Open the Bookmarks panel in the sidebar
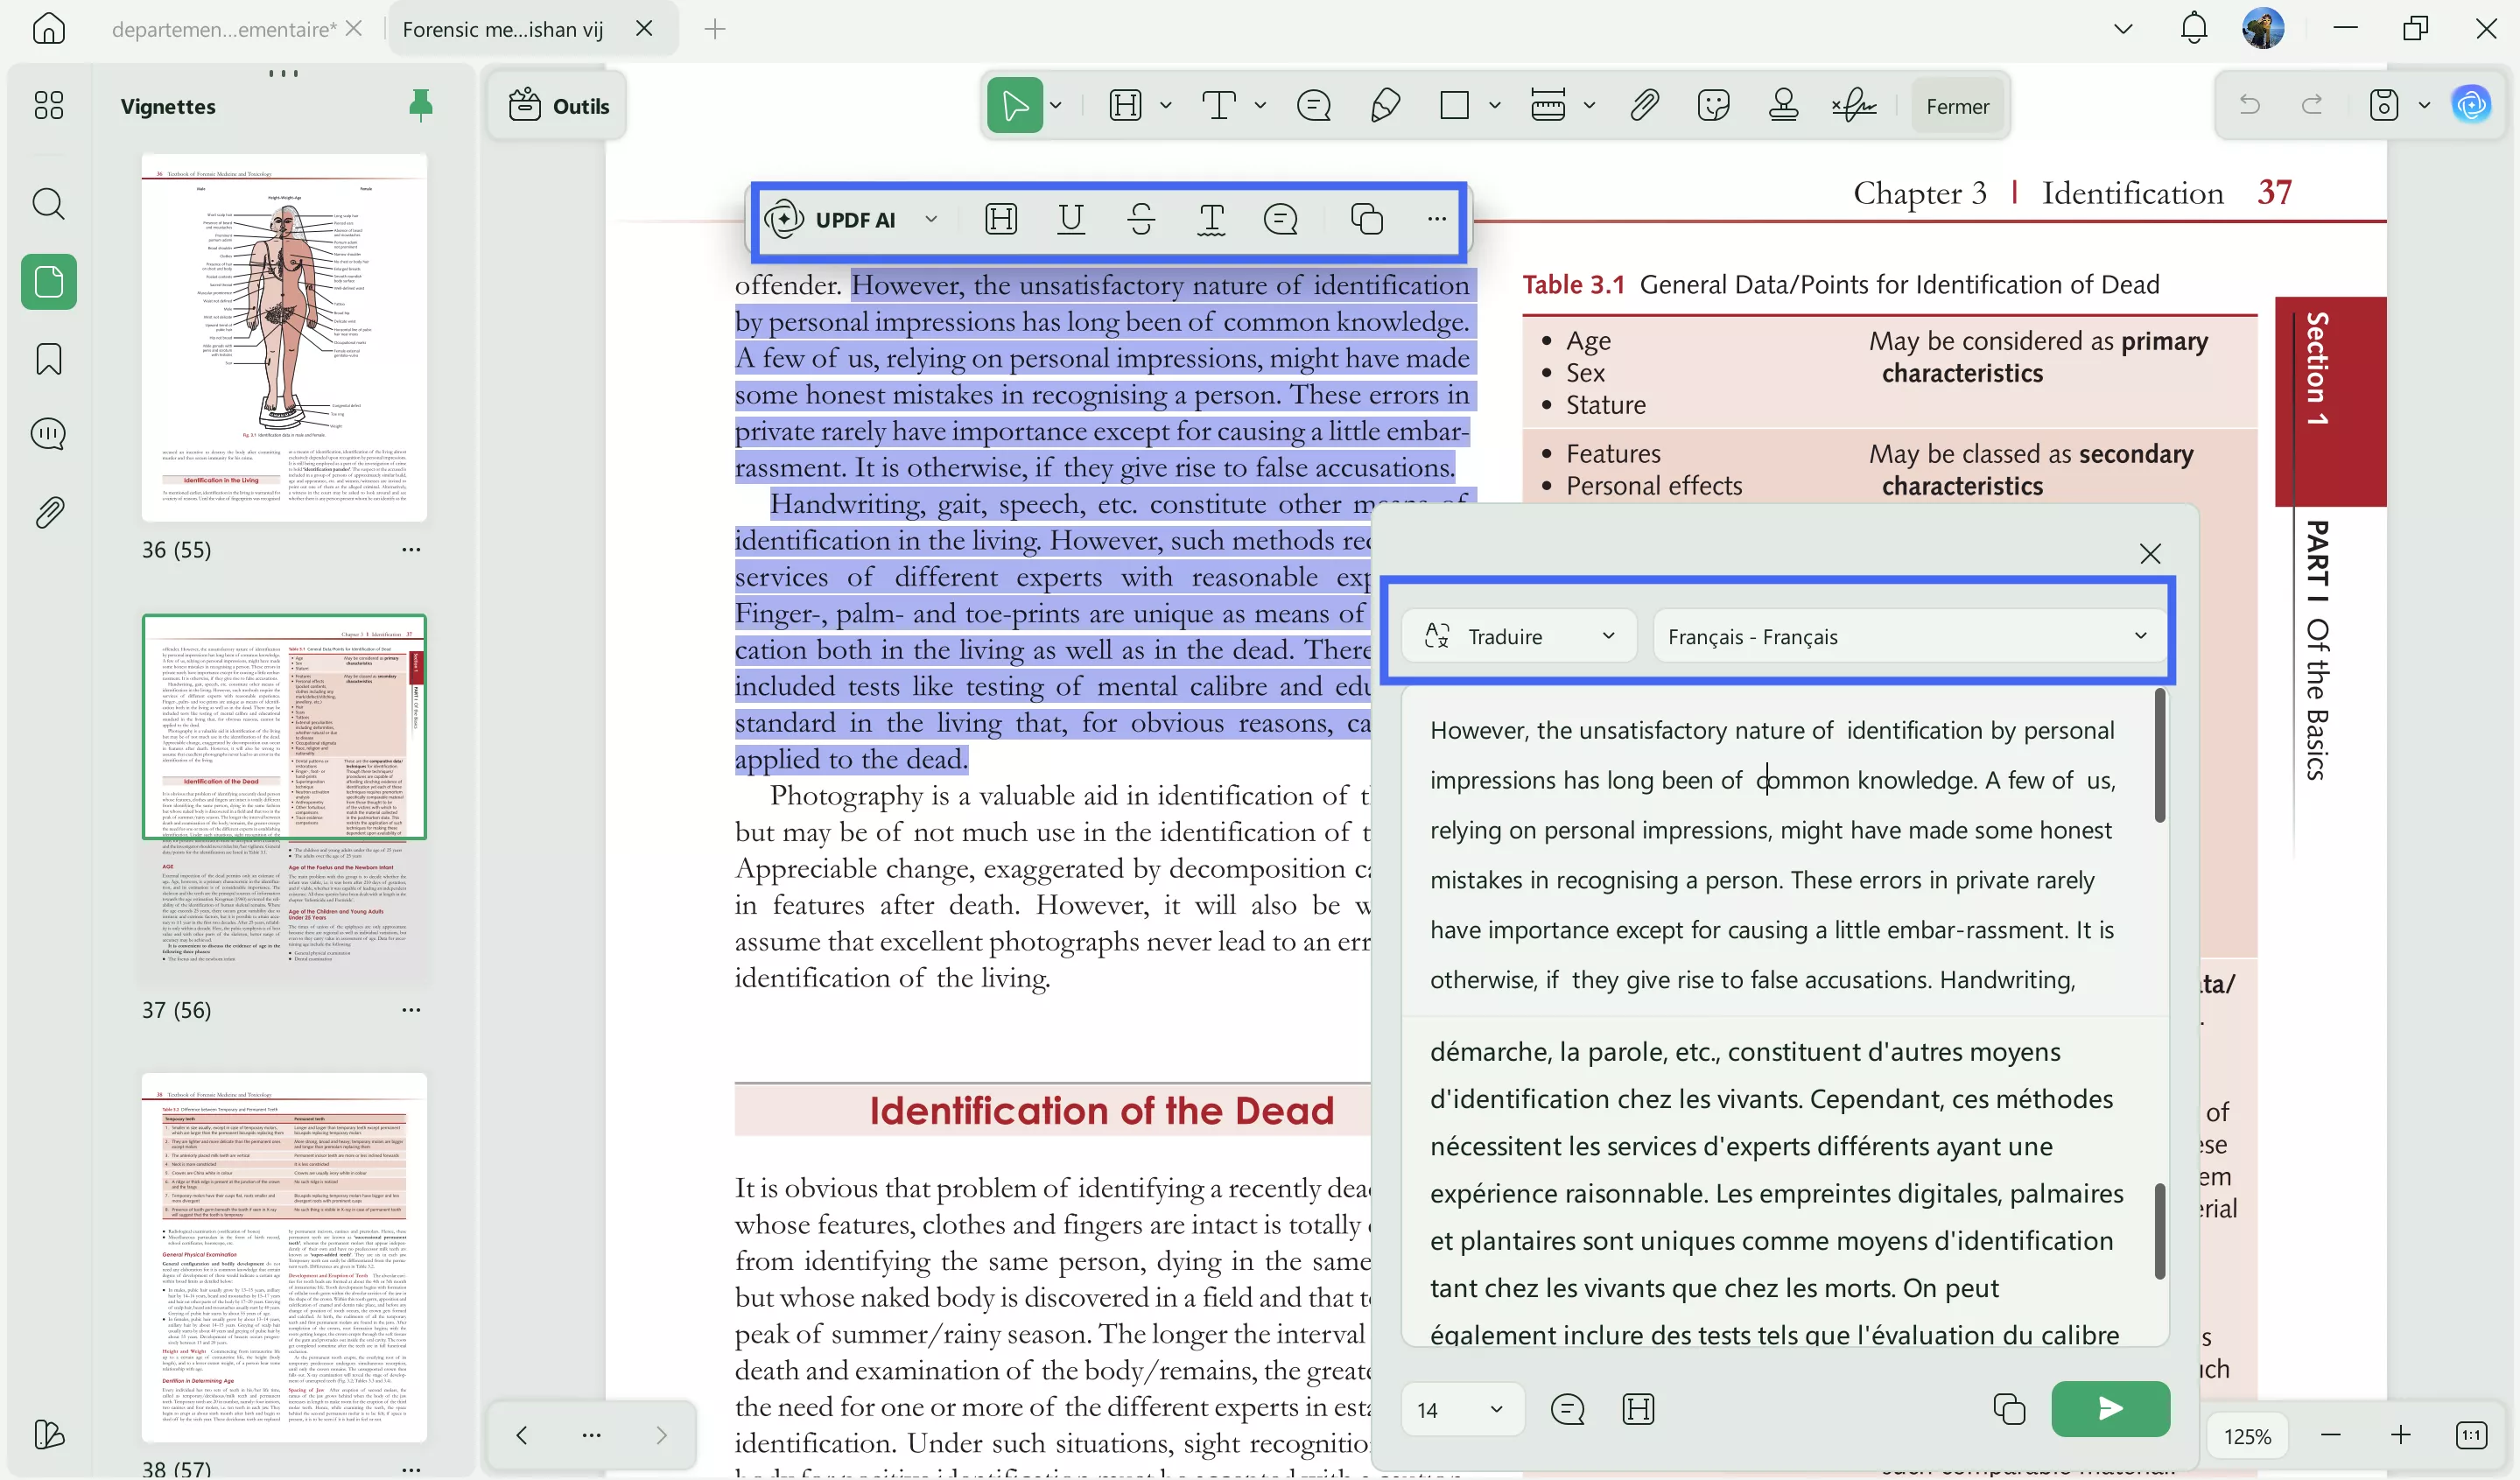The image size is (2520, 1480). tap(47, 358)
